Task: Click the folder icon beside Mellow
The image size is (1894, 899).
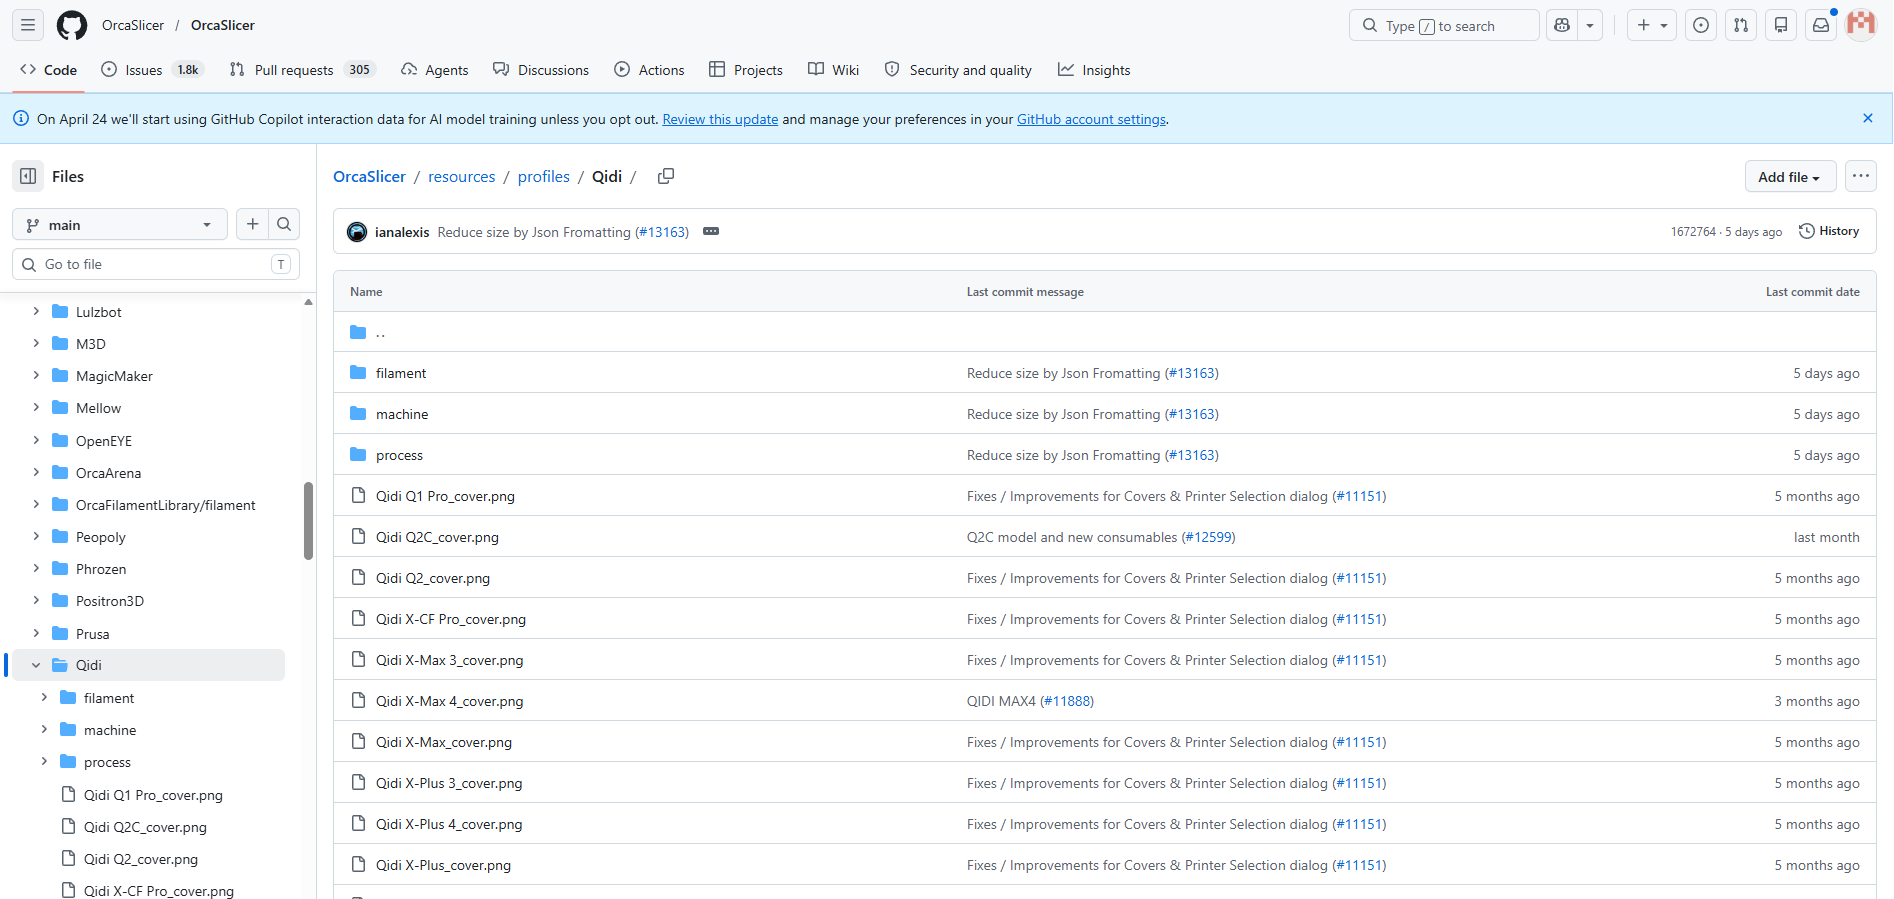Action: tap(60, 408)
